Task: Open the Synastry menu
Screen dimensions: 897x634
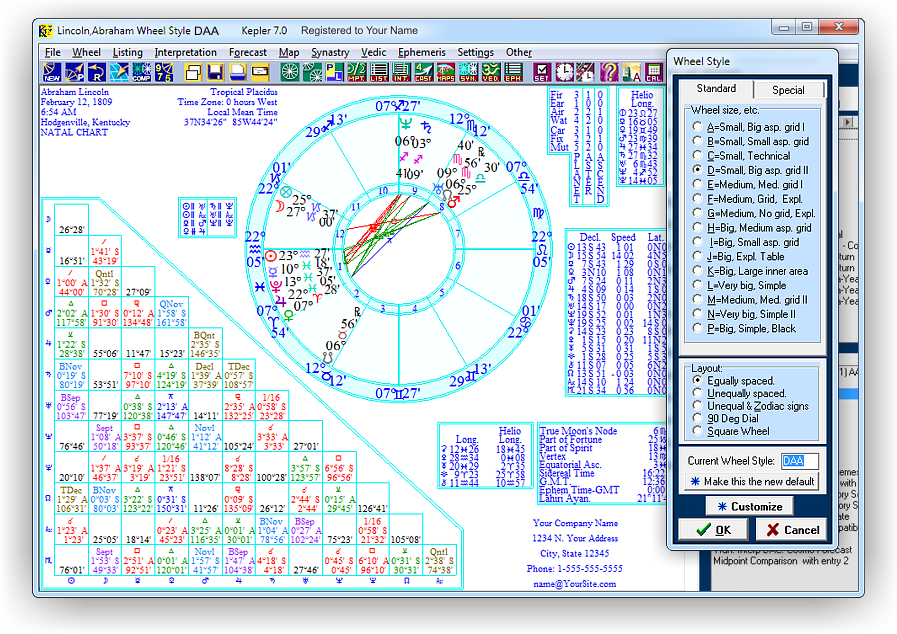Action: coord(330,52)
